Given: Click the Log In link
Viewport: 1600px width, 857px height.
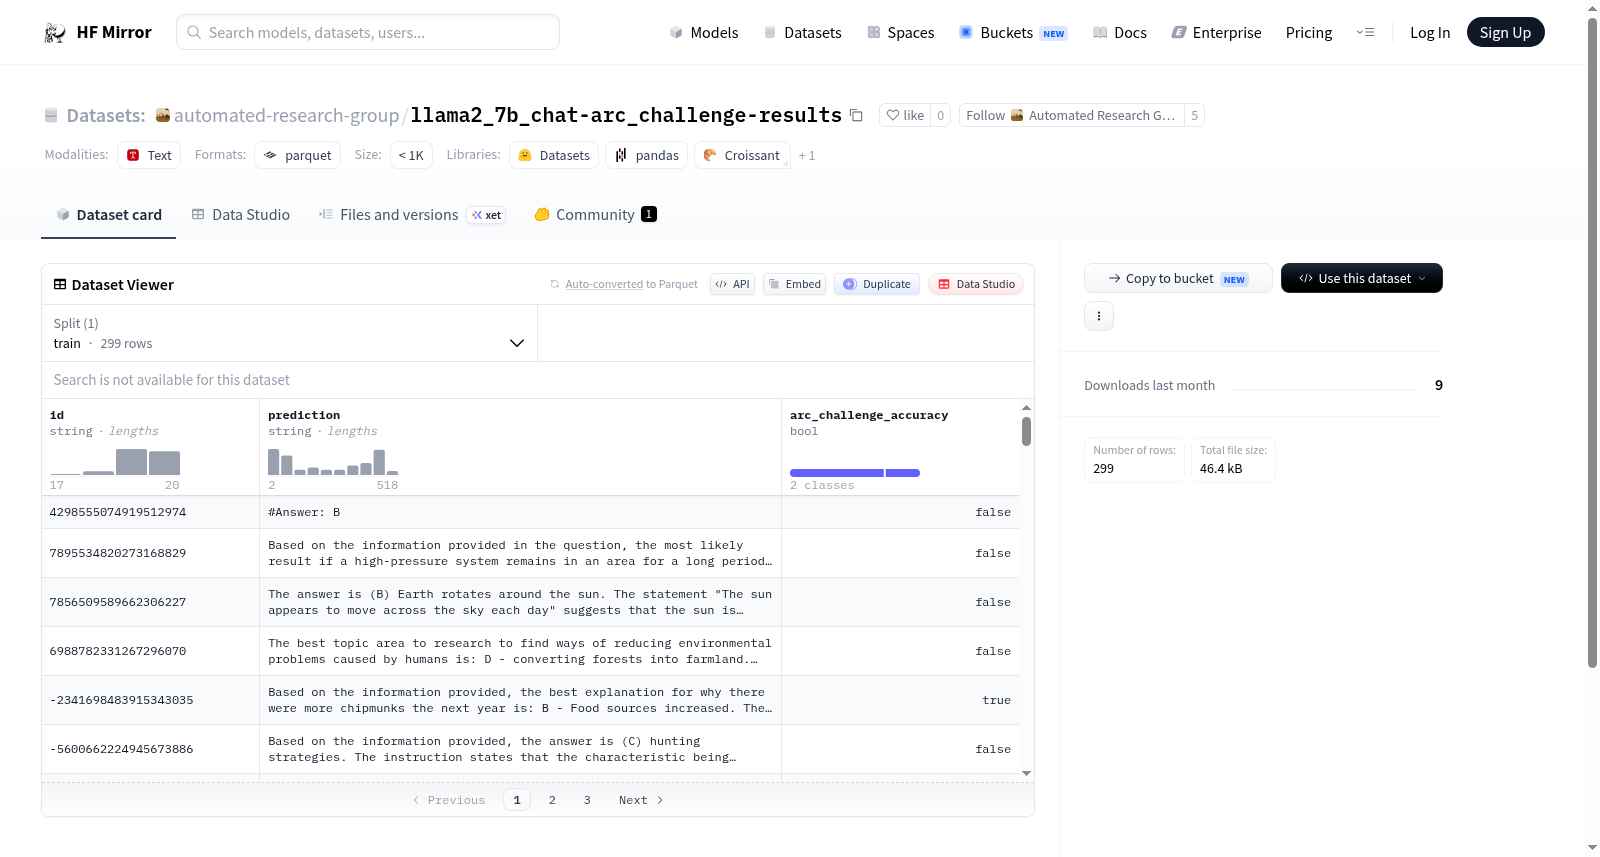Looking at the screenshot, I should 1430,33.
